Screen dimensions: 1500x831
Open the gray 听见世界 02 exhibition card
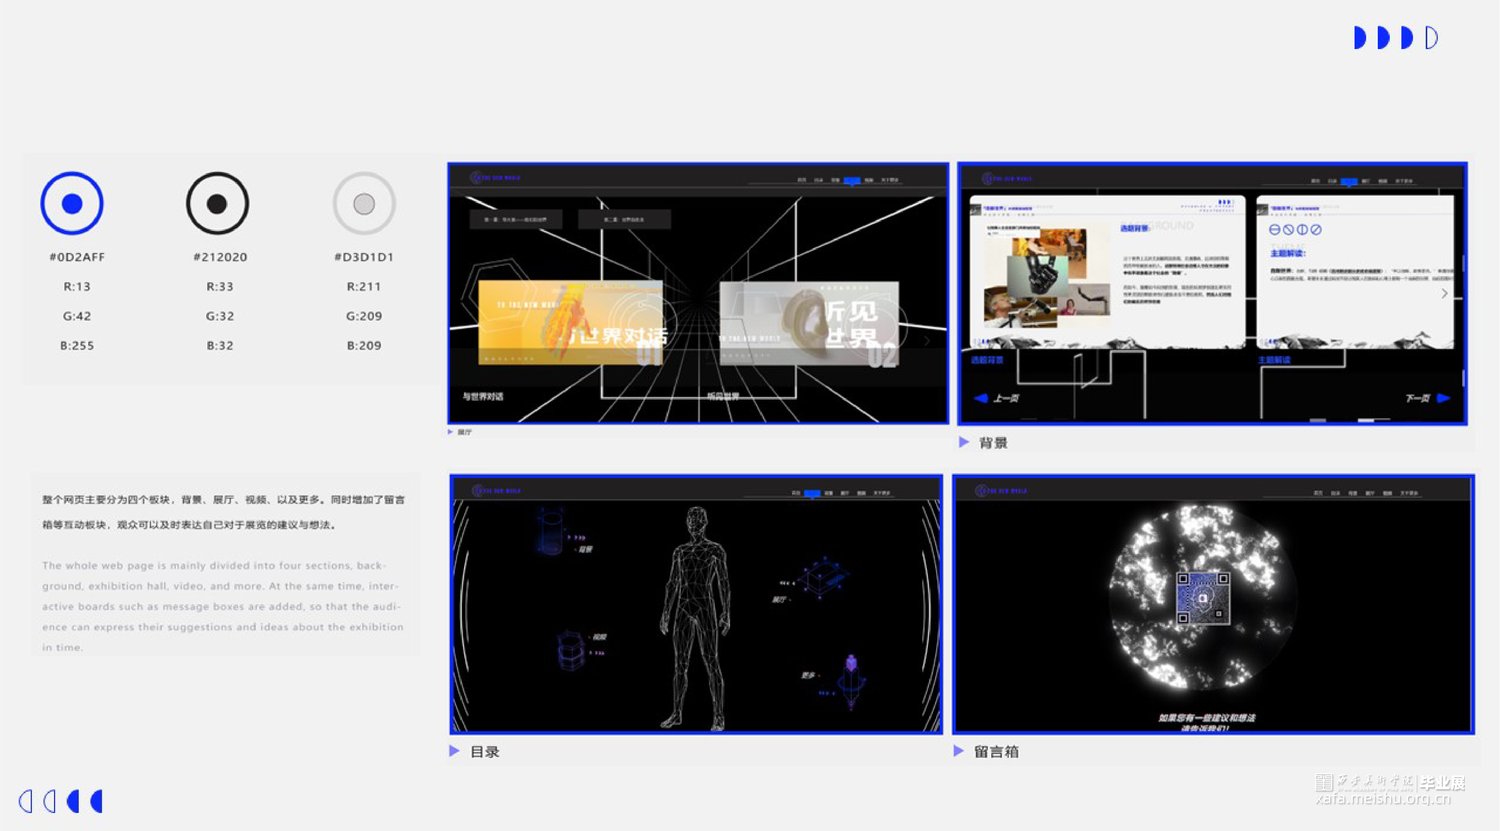point(808,322)
